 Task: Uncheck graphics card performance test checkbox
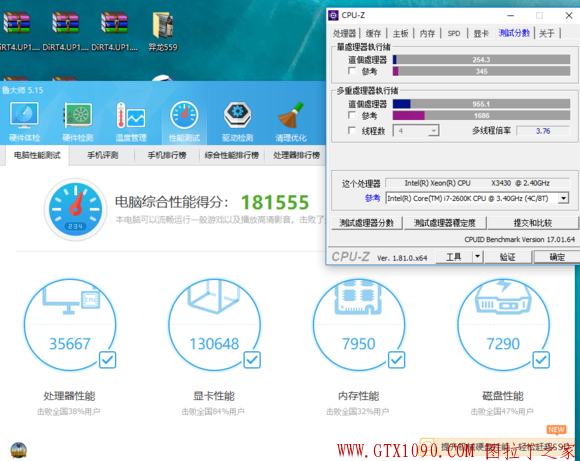coord(252,360)
